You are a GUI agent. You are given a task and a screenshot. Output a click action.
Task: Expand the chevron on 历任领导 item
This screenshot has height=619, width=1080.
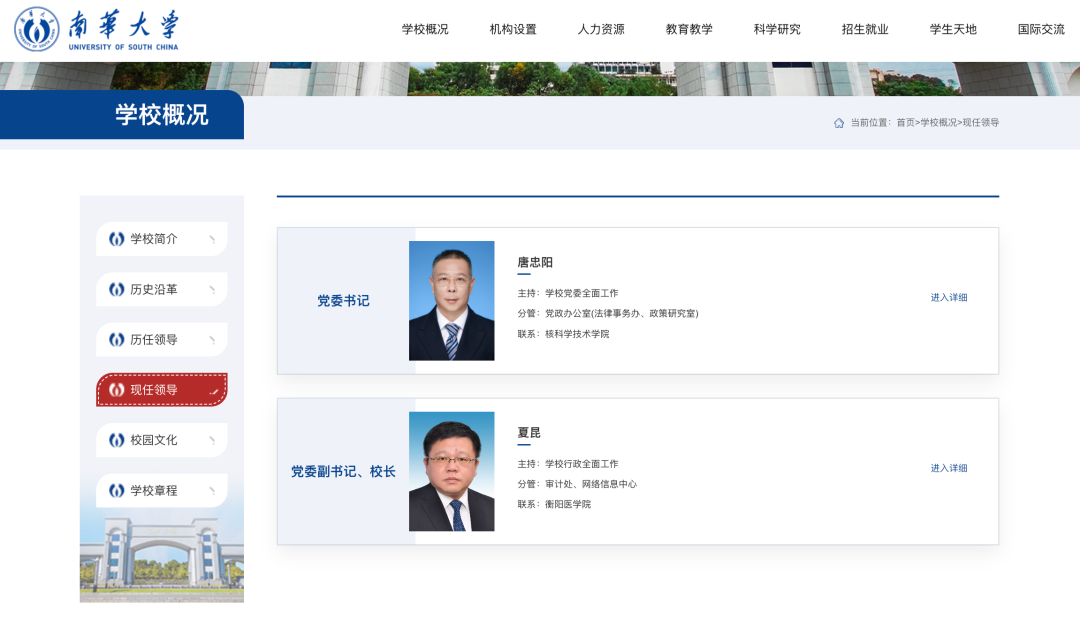[x=210, y=339]
